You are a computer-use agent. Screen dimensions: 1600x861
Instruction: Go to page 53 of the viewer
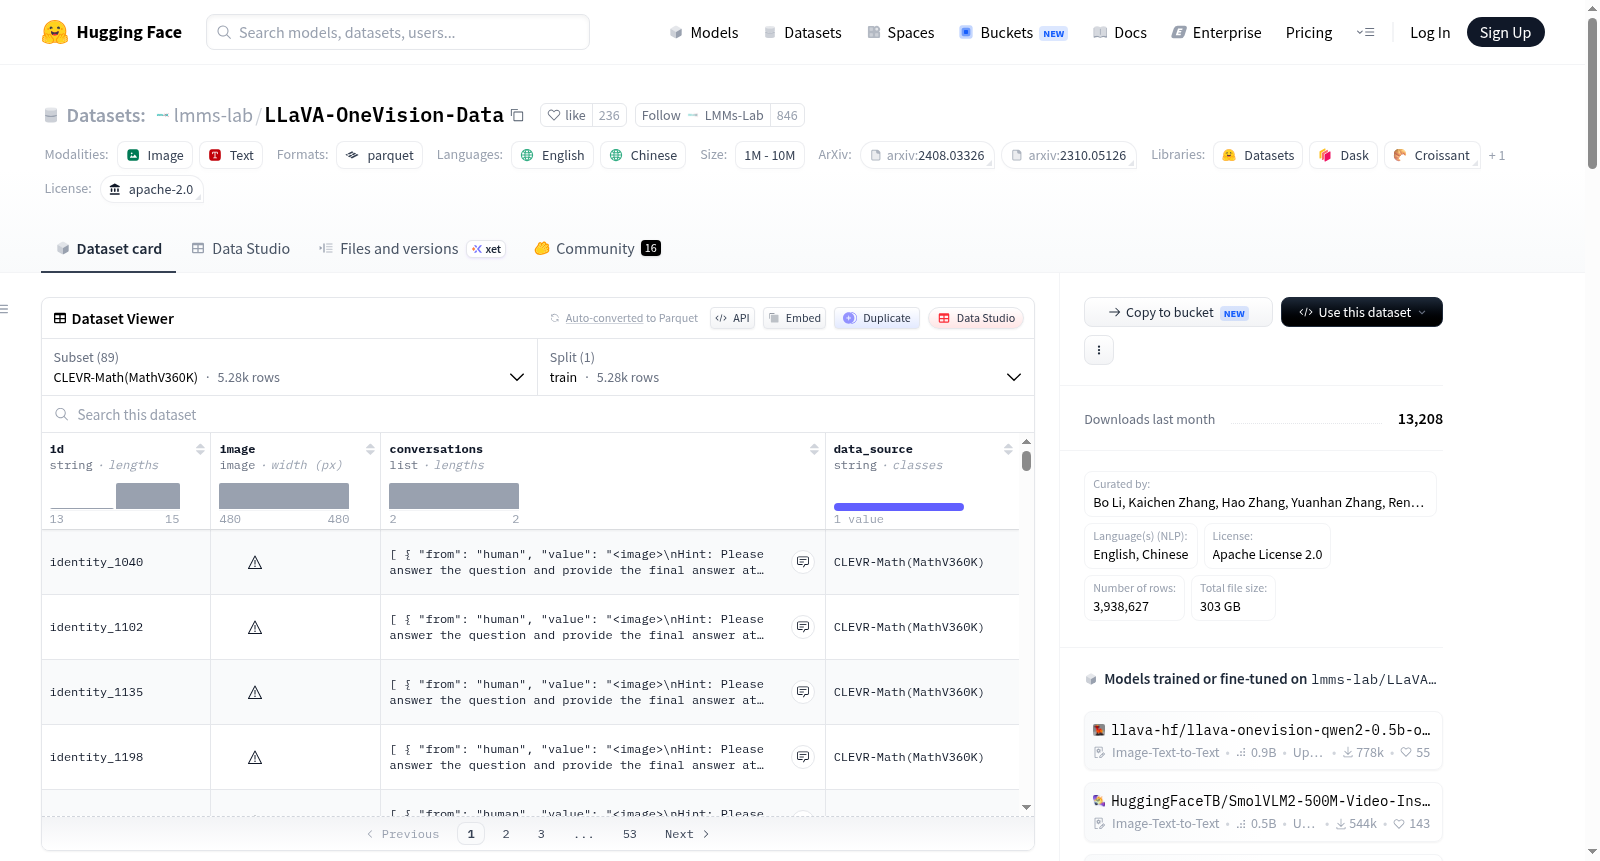click(x=630, y=834)
